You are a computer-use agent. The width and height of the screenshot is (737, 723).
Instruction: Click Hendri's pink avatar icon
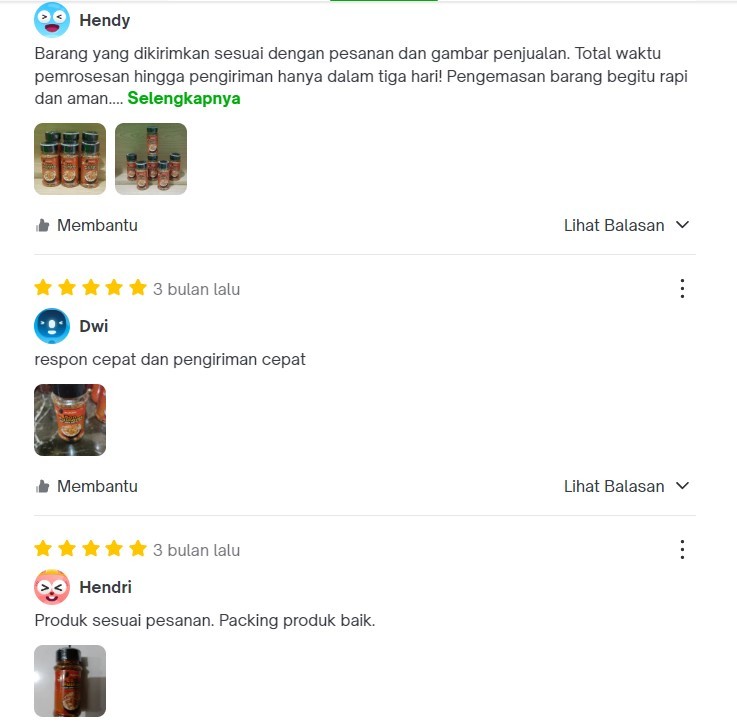(52, 587)
